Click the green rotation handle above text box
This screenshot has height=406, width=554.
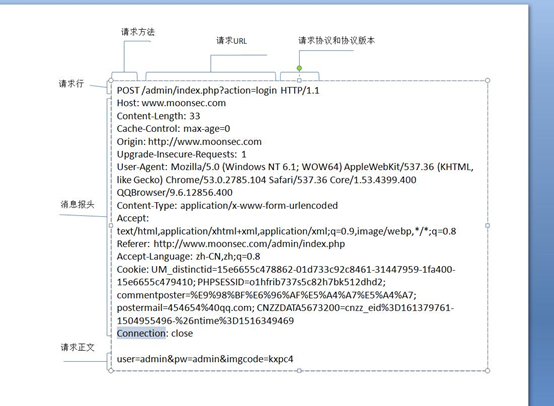(x=299, y=68)
